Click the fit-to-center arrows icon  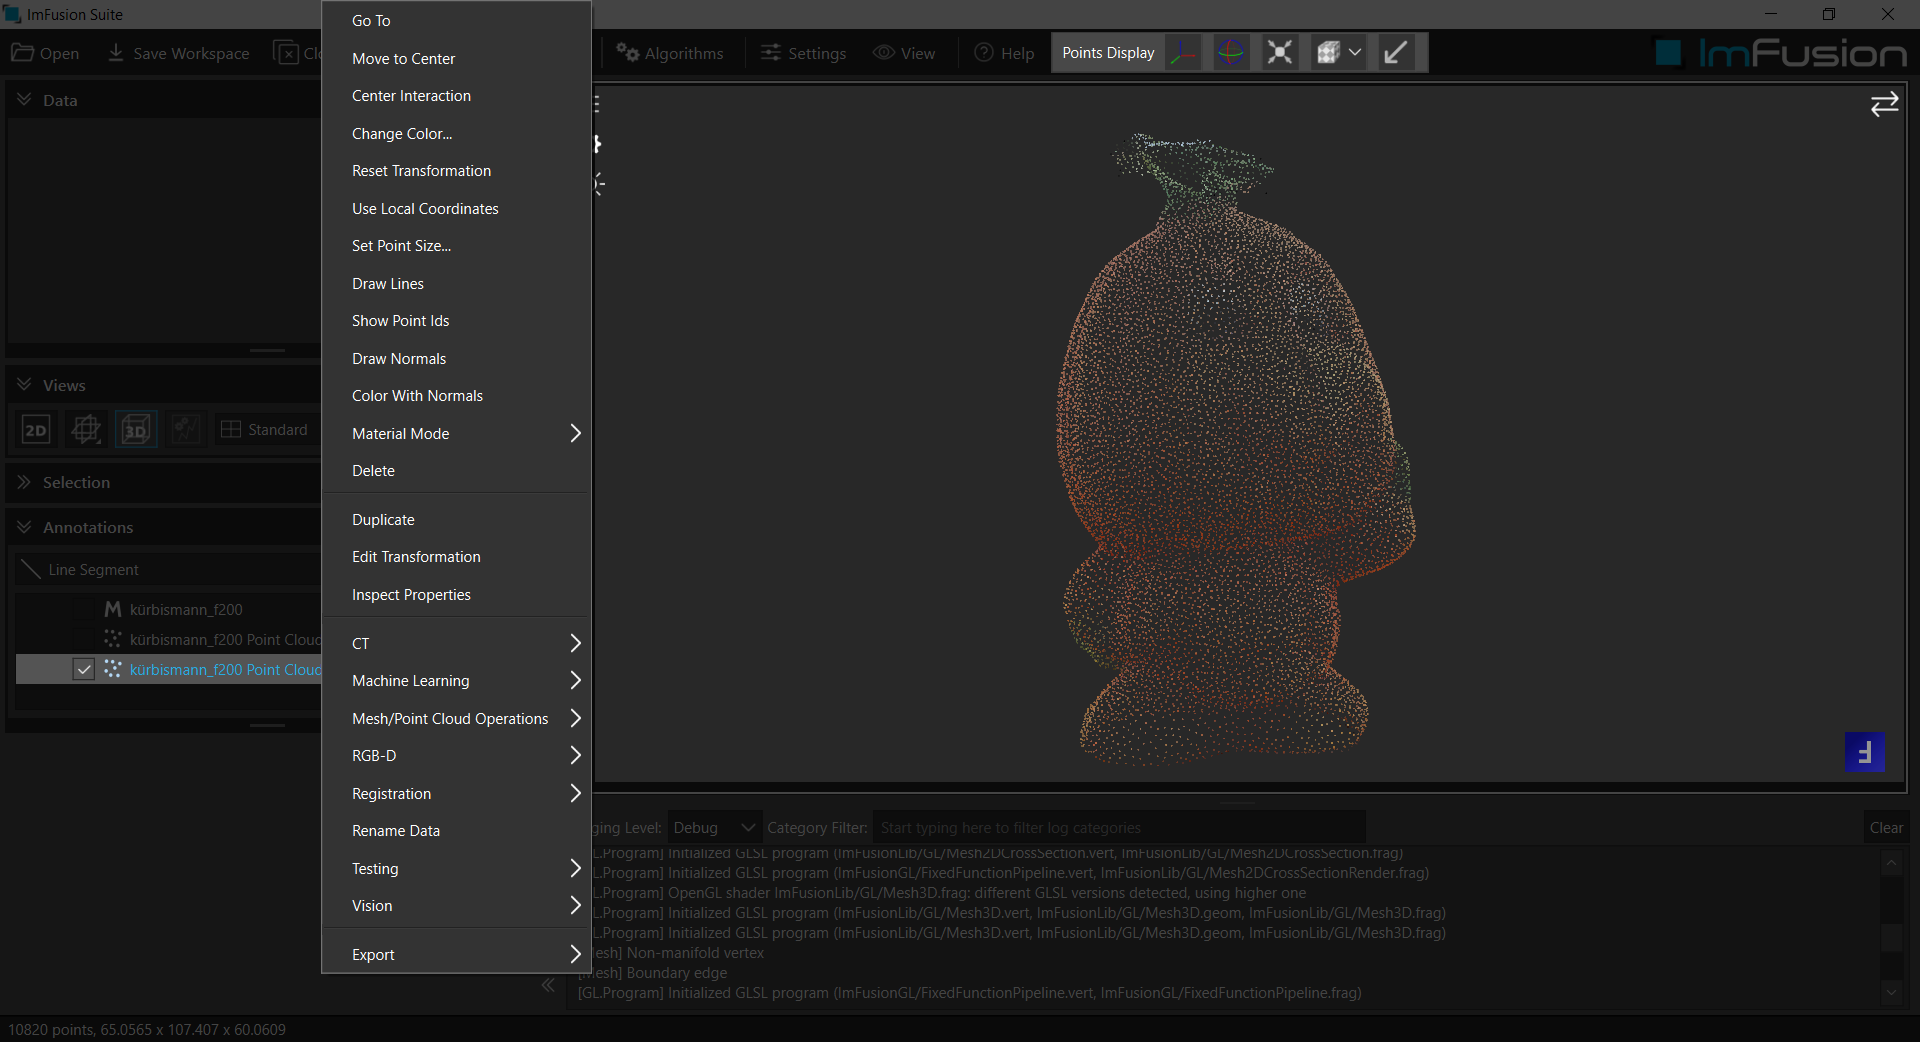point(1279,53)
